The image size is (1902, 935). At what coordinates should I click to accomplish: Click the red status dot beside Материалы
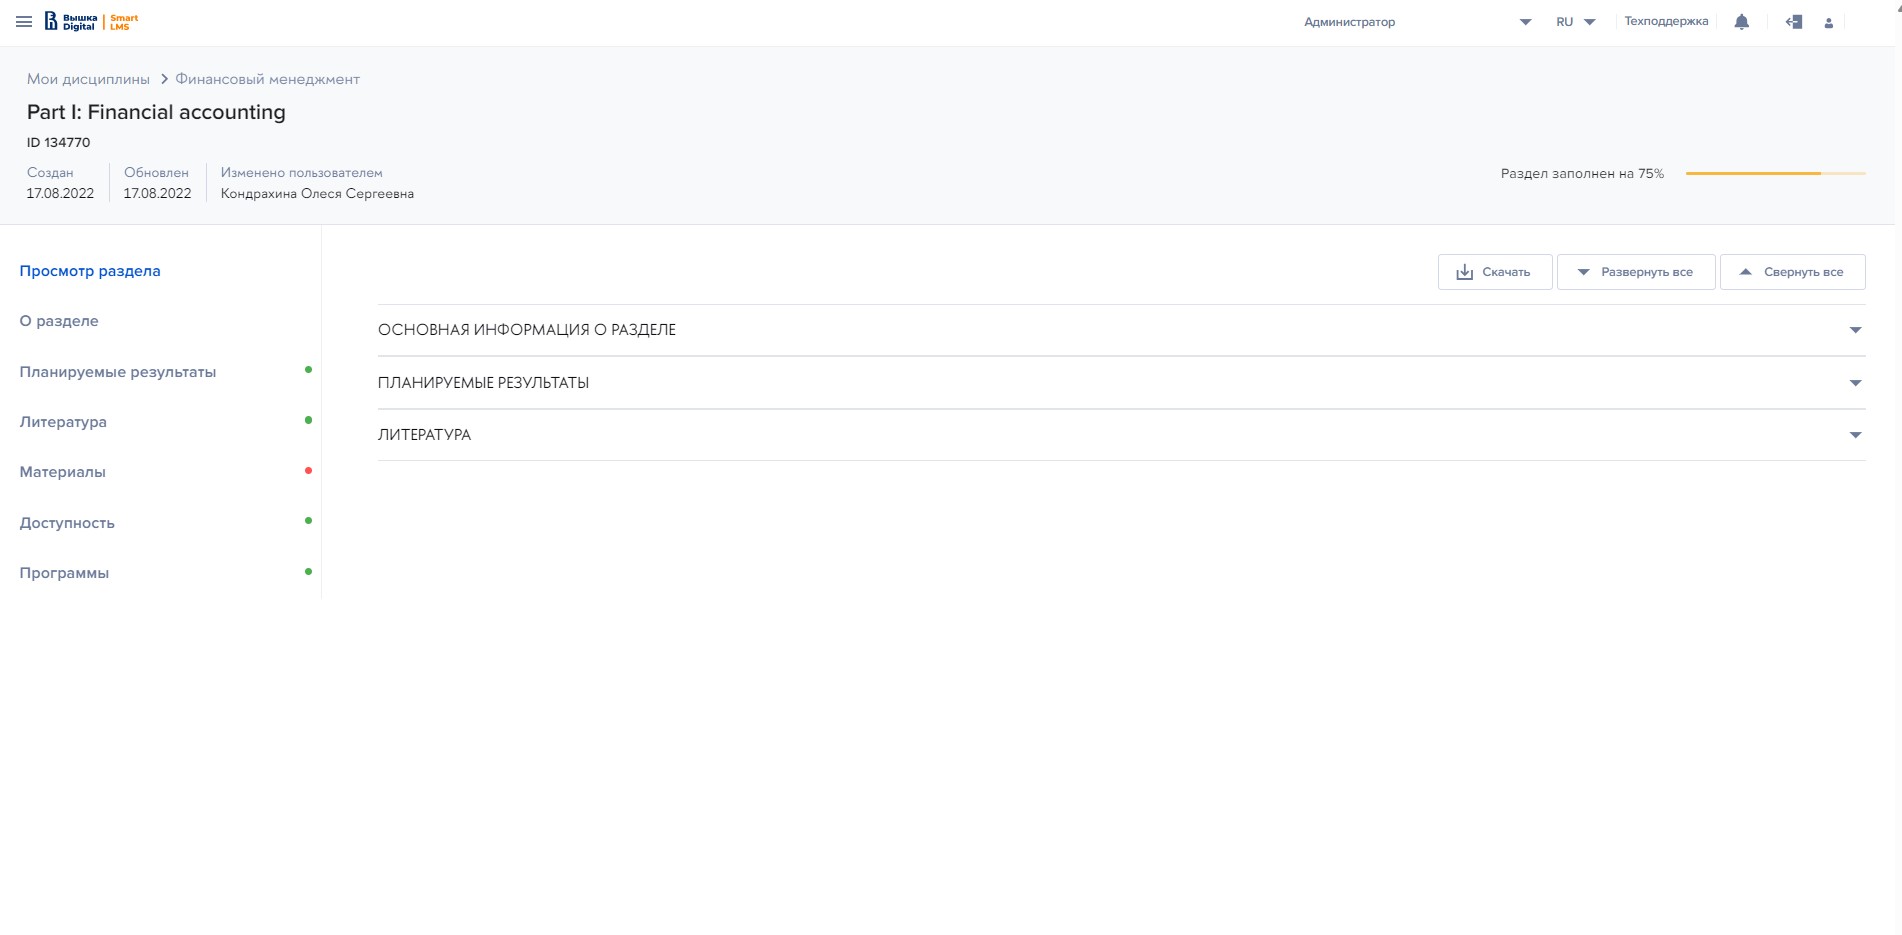(x=308, y=470)
